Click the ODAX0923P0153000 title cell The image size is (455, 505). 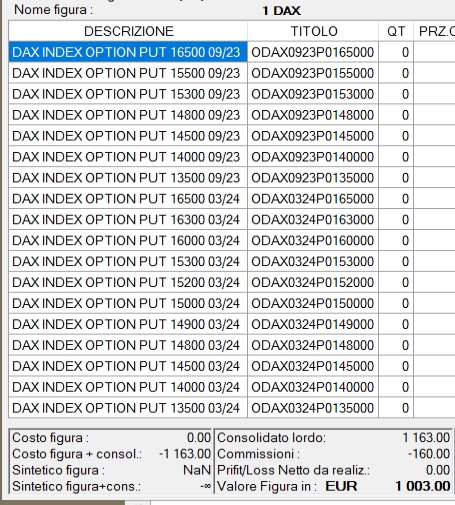(x=313, y=94)
